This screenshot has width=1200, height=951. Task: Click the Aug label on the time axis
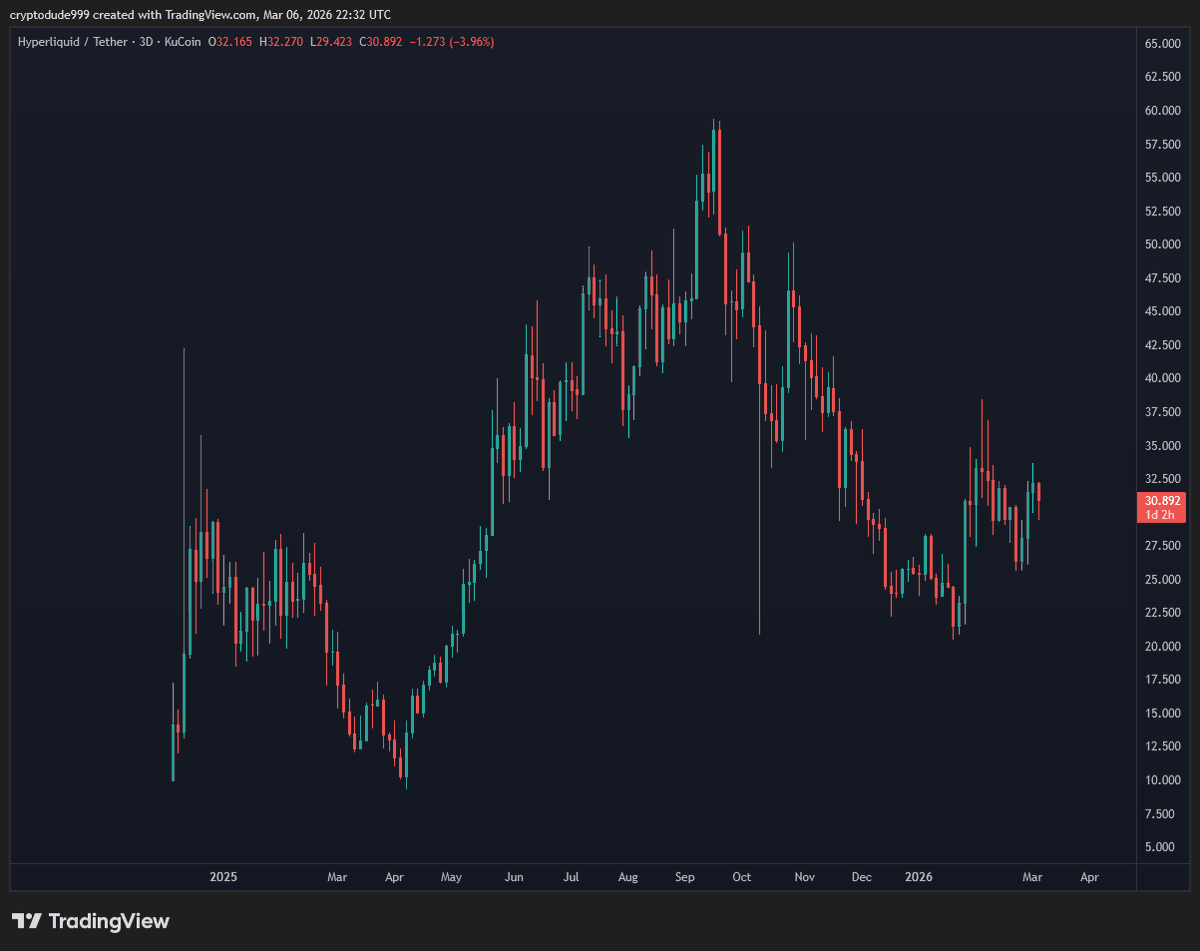click(x=628, y=877)
